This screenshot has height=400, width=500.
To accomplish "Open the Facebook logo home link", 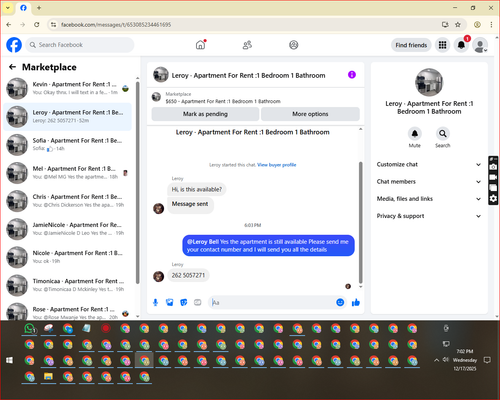I will click(14, 45).
